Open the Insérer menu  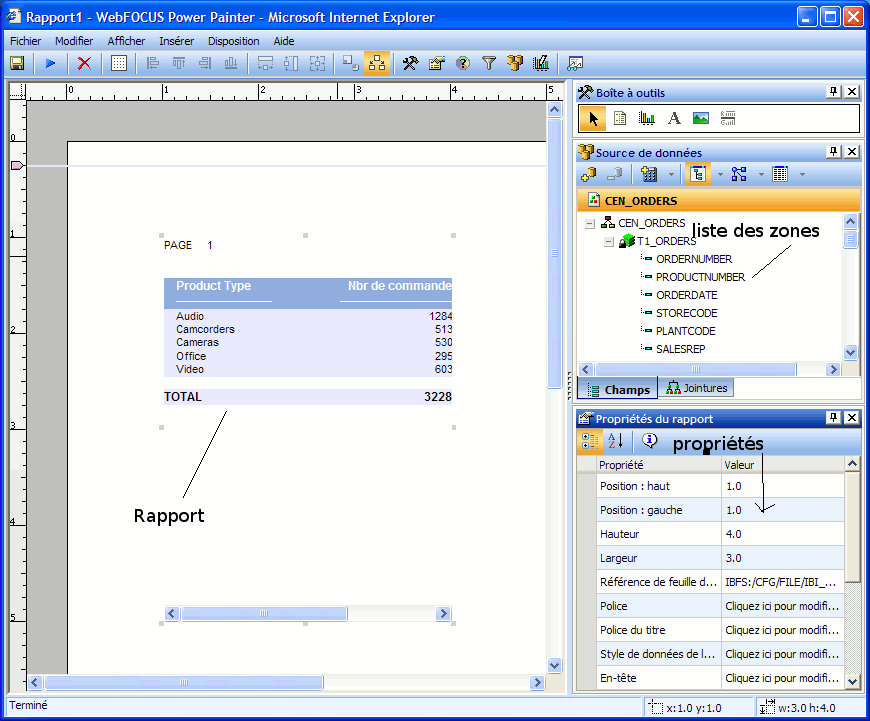[x=176, y=41]
